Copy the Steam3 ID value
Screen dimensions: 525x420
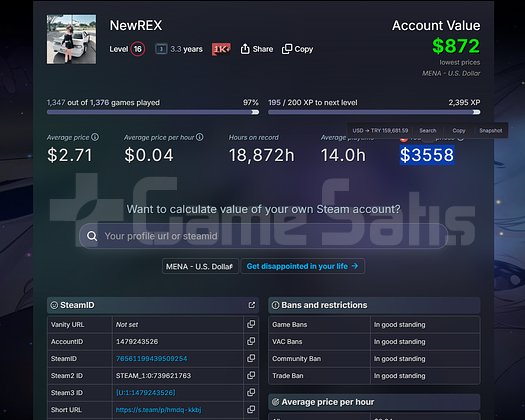tap(251, 393)
